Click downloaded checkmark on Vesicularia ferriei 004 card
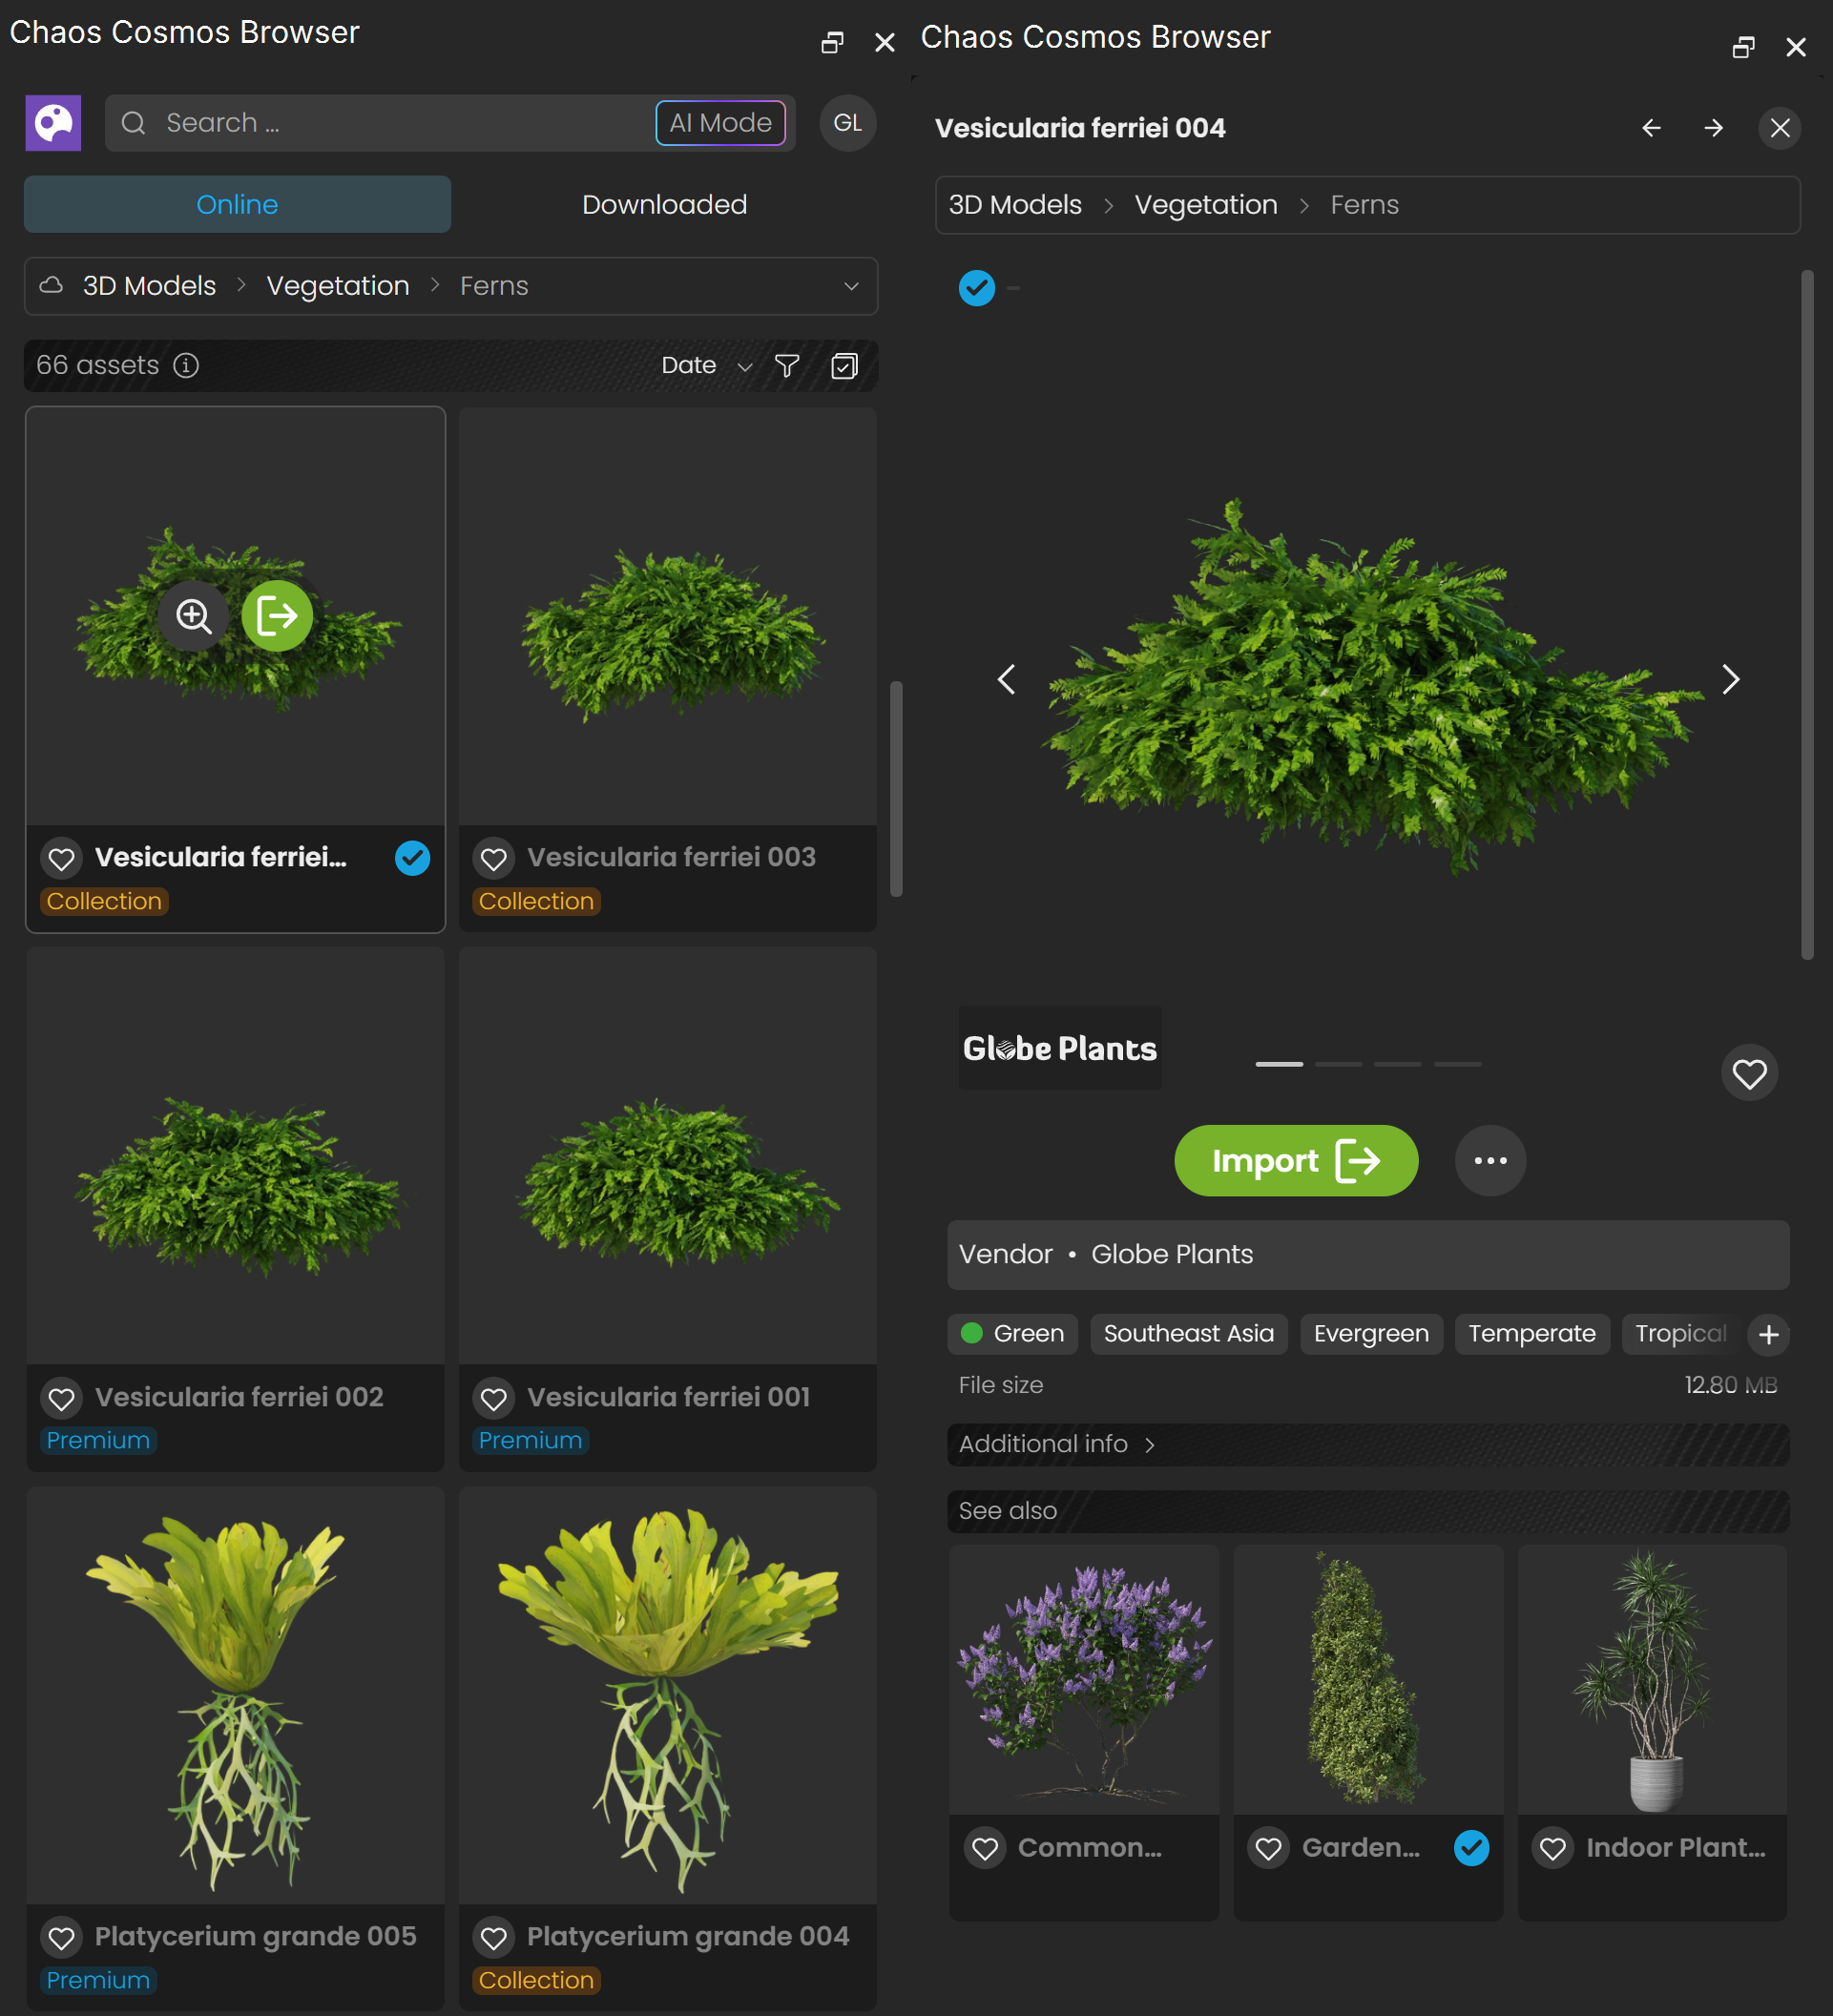 pyautogui.click(x=413, y=858)
